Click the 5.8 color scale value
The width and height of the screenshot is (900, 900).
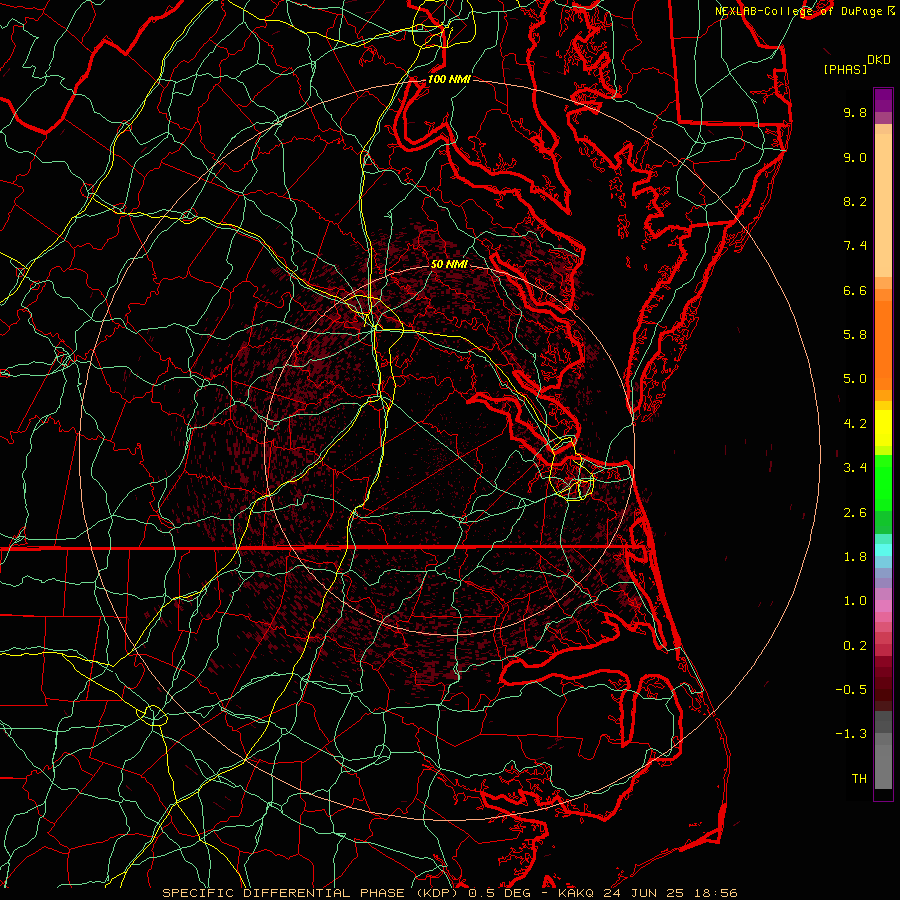coord(855,335)
